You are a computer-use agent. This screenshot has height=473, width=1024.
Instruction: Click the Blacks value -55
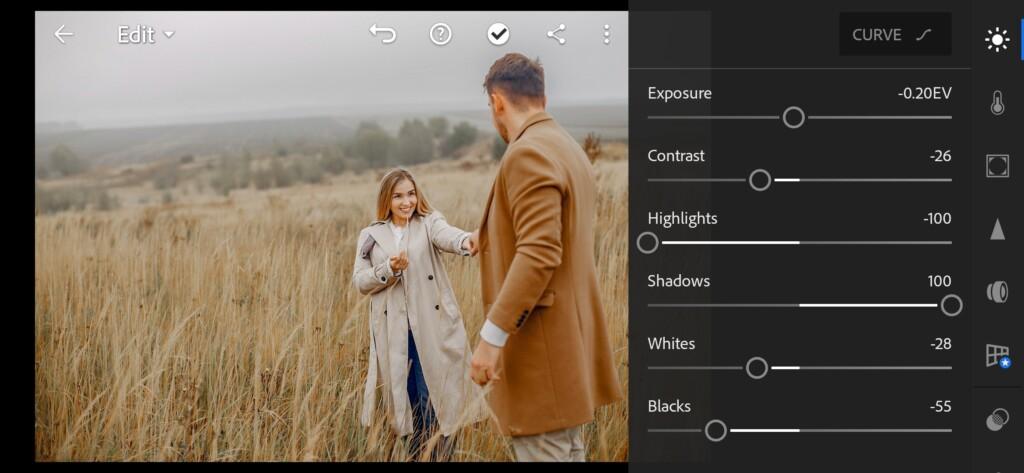(940, 407)
